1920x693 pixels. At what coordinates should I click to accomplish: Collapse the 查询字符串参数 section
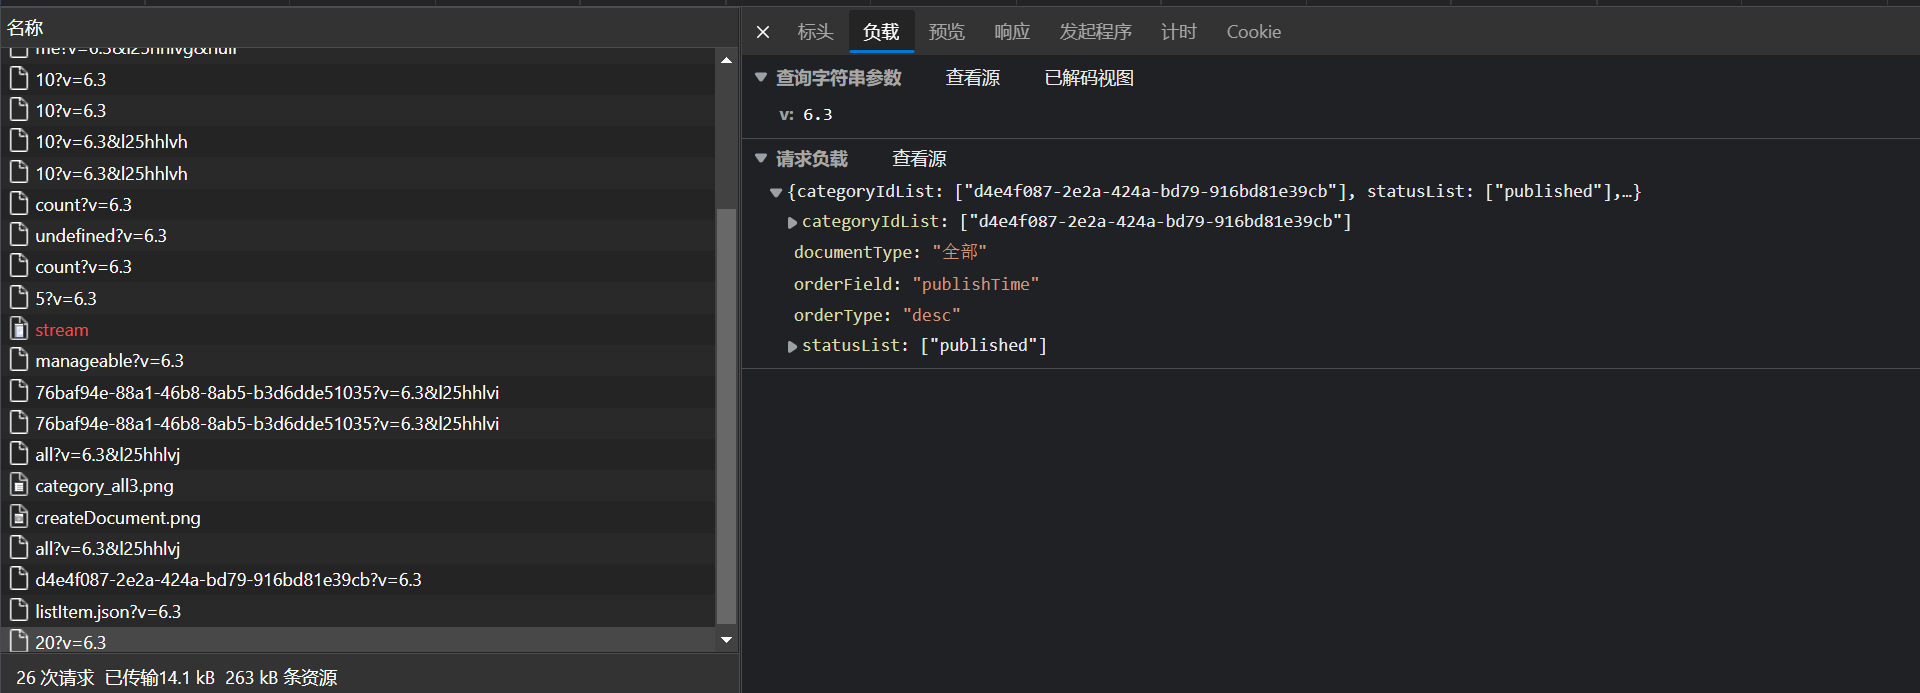761,77
